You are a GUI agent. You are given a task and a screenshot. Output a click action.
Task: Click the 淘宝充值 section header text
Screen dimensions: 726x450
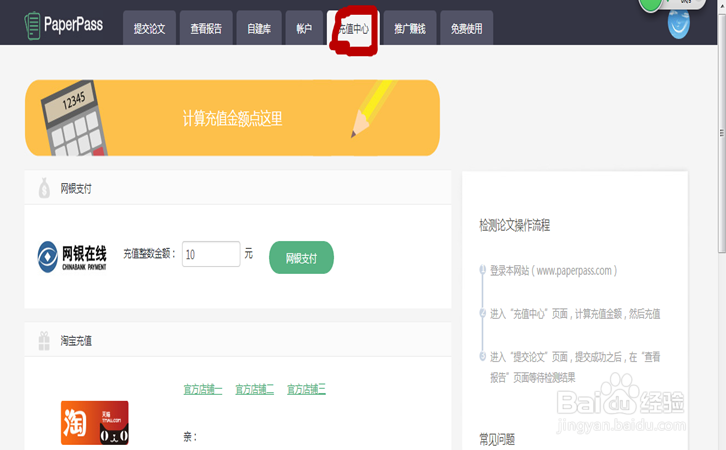click(x=76, y=341)
